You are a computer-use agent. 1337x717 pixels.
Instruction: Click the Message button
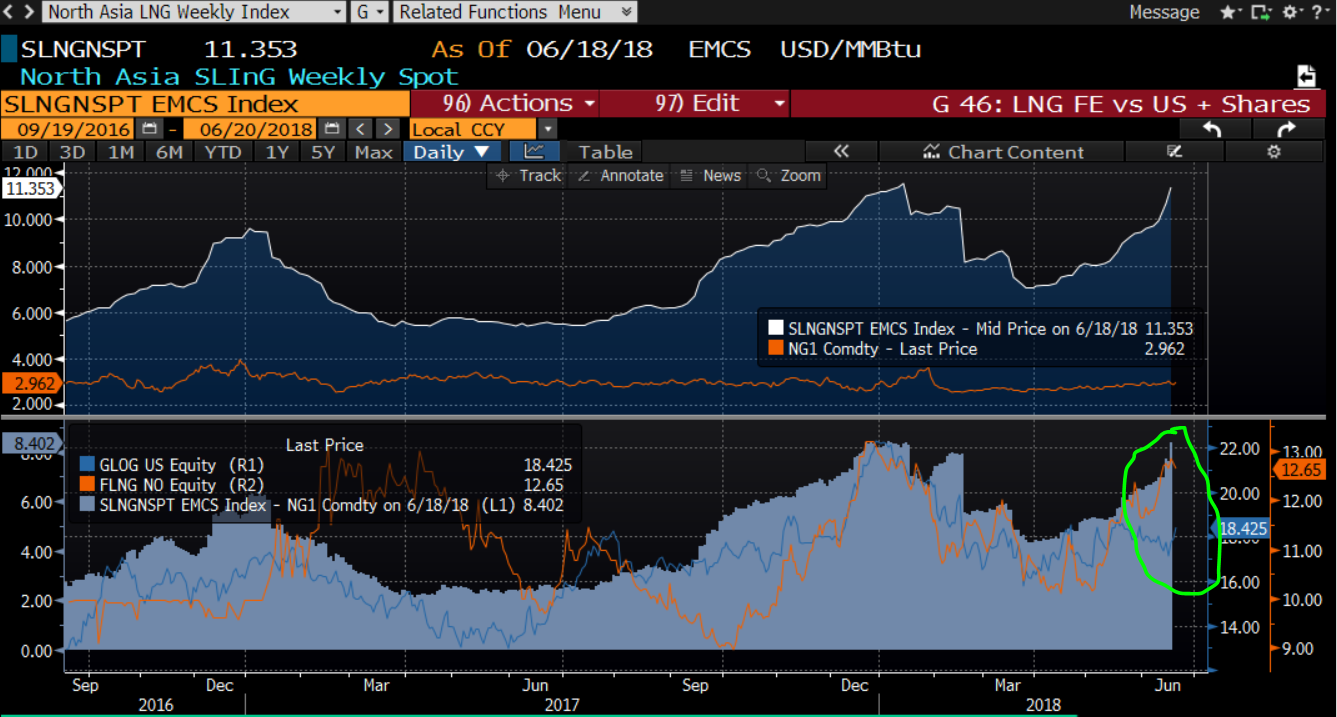tap(1164, 12)
